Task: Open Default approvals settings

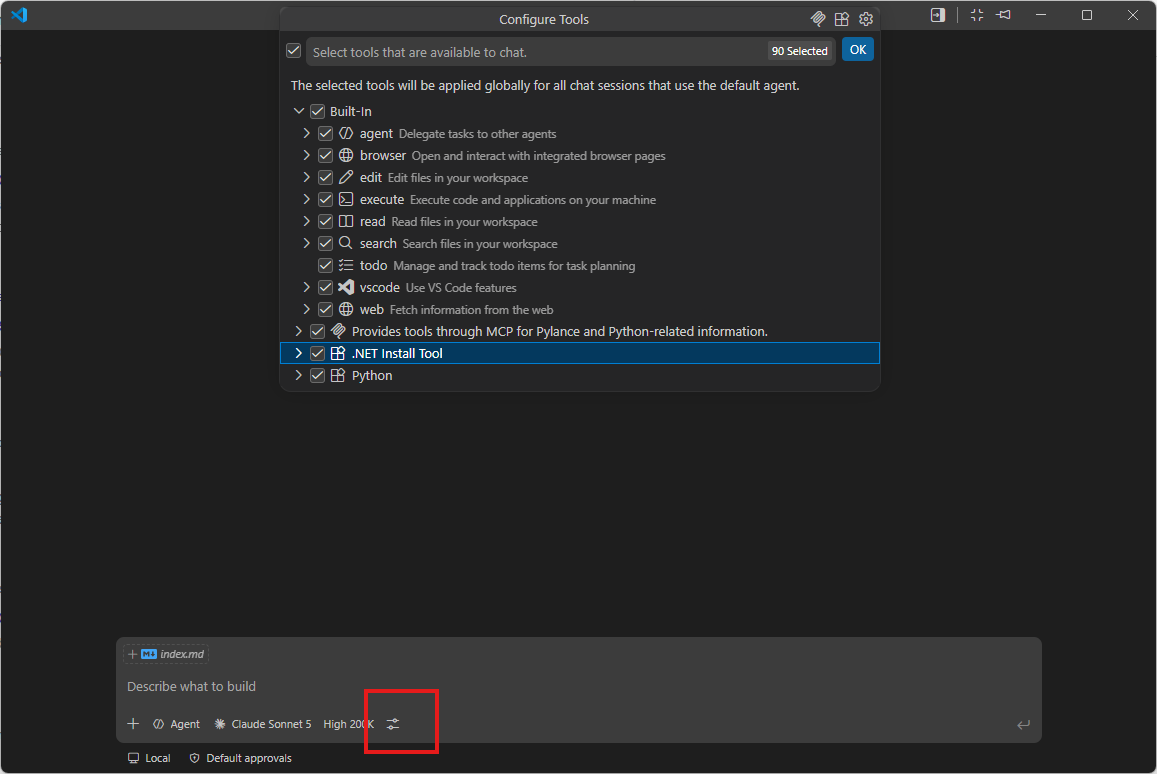Action: (241, 758)
